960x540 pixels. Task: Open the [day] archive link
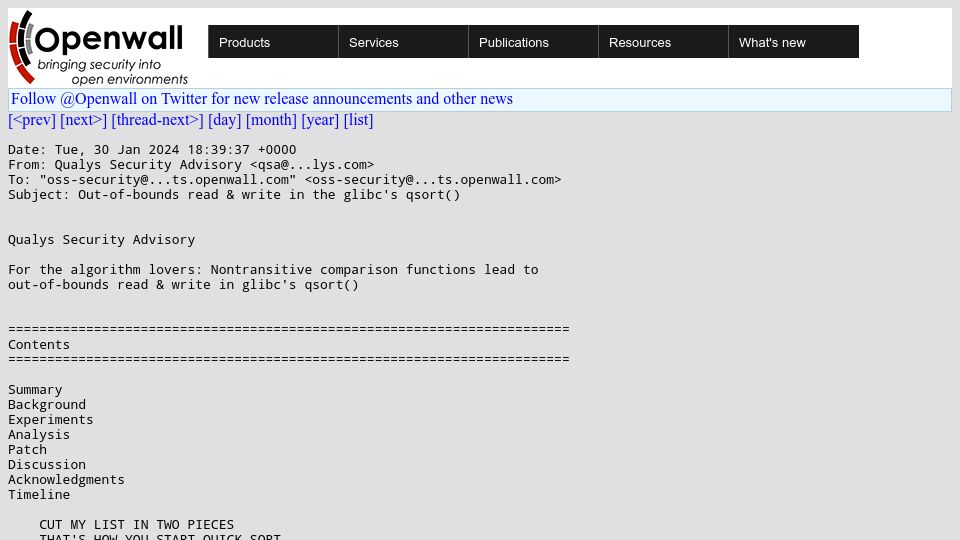coord(225,120)
